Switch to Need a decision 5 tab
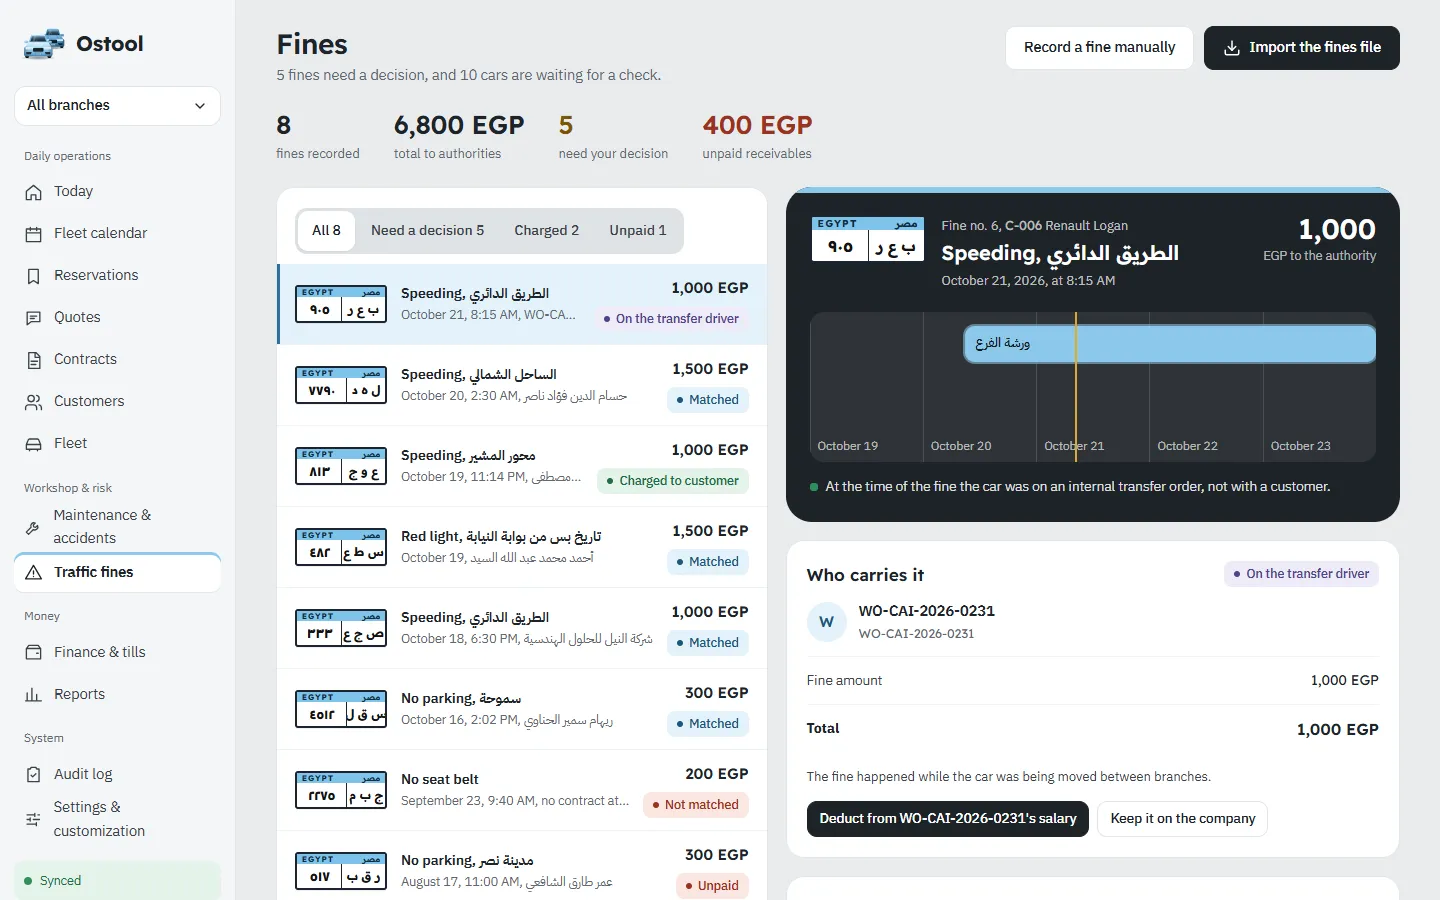The image size is (1440, 900). click(x=427, y=231)
